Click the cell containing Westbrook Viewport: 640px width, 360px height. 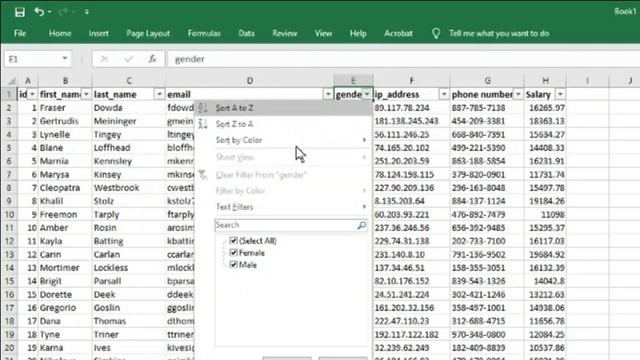click(129, 188)
